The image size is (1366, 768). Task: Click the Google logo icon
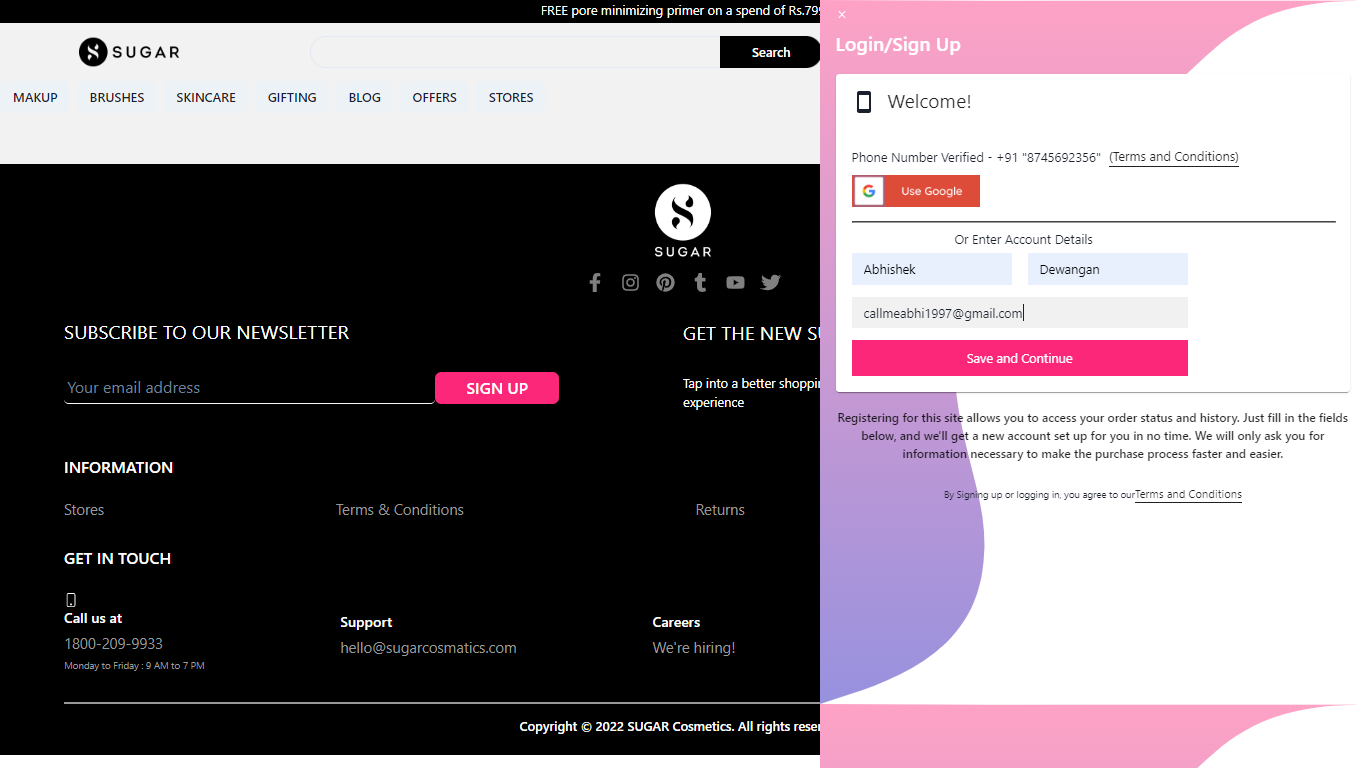click(869, 191)
